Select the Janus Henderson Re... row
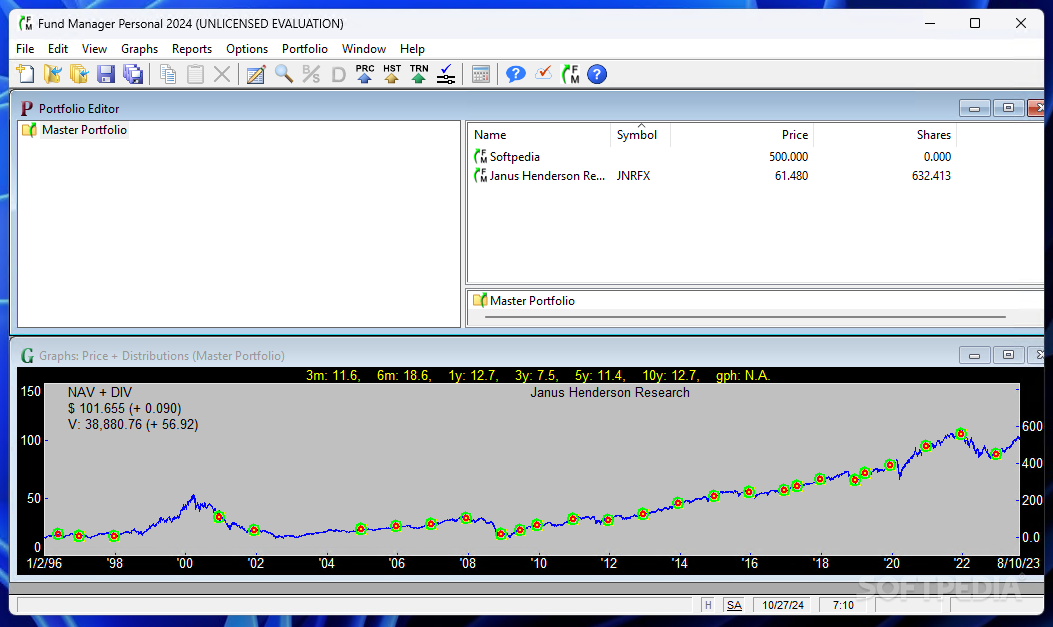The height and width of the screenshot is (627, 1053). pos(756,176)
